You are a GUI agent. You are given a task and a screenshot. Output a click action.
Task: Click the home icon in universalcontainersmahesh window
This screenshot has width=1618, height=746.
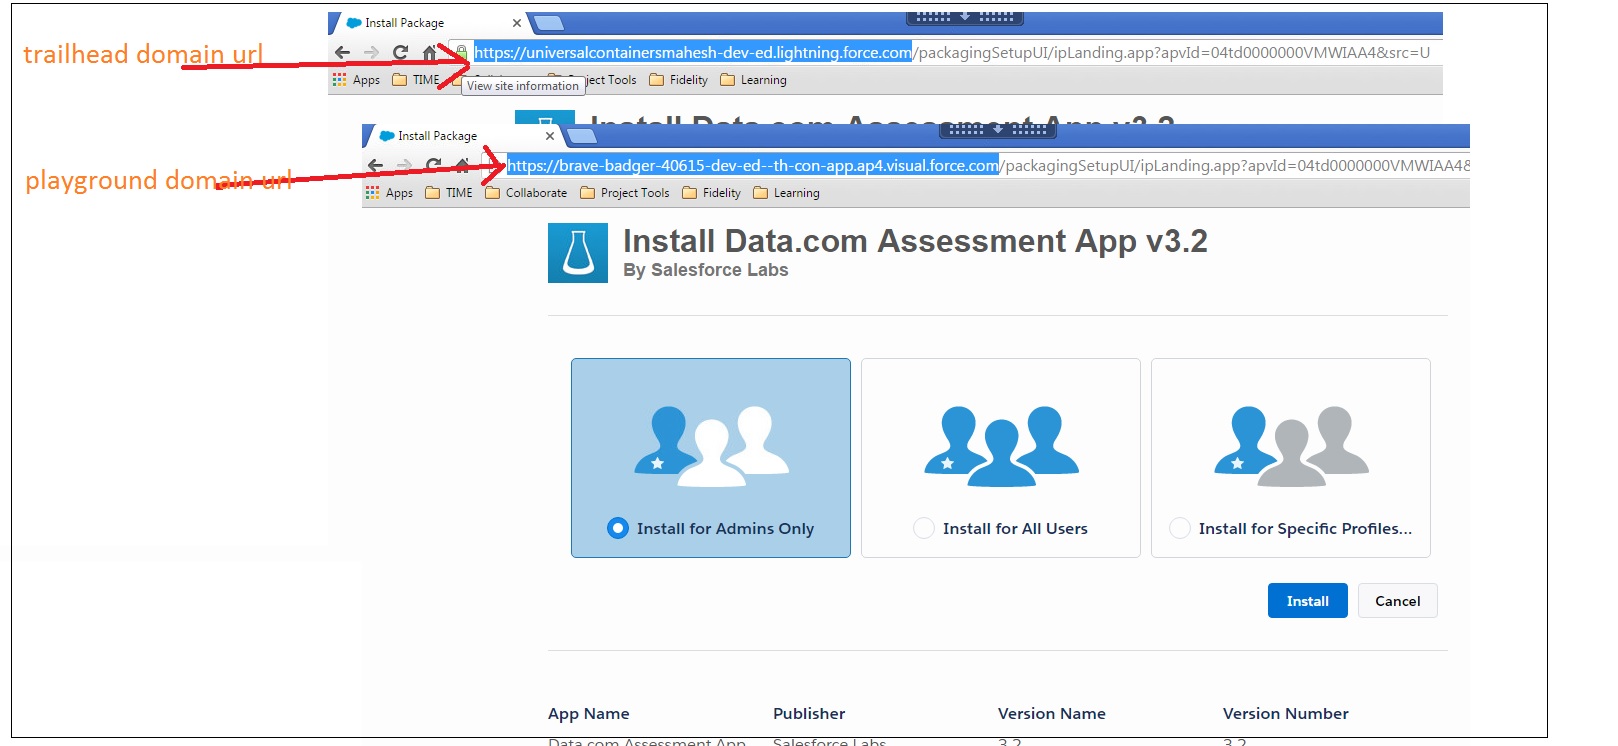click(430, 52)
